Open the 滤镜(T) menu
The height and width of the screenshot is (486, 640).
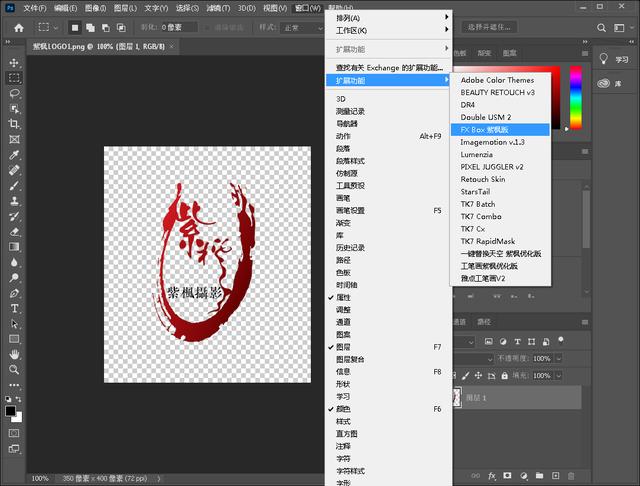click(x=218, y=8)
